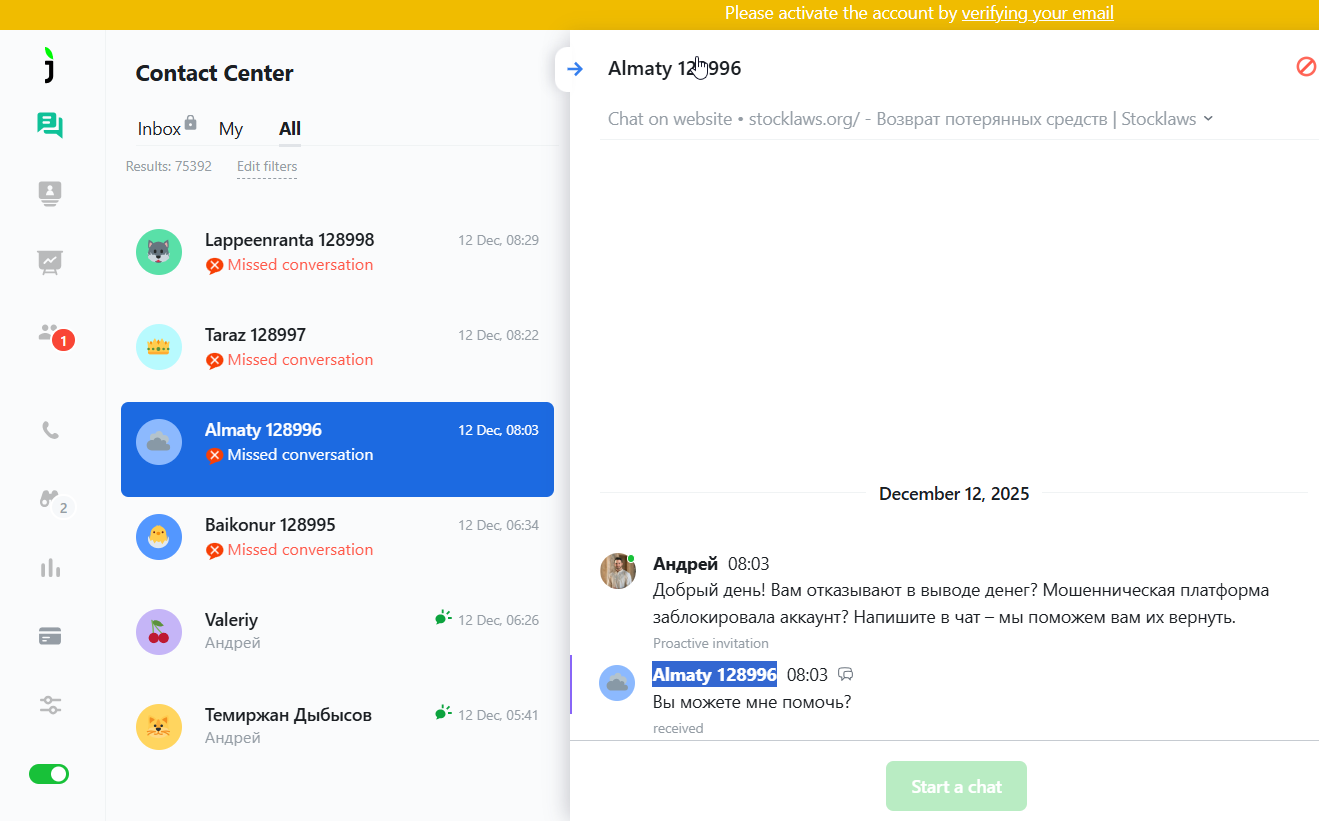Click the speech bubble icon beside 08:03
This screenshot has height=821, width=1319.
pos(845,675)
